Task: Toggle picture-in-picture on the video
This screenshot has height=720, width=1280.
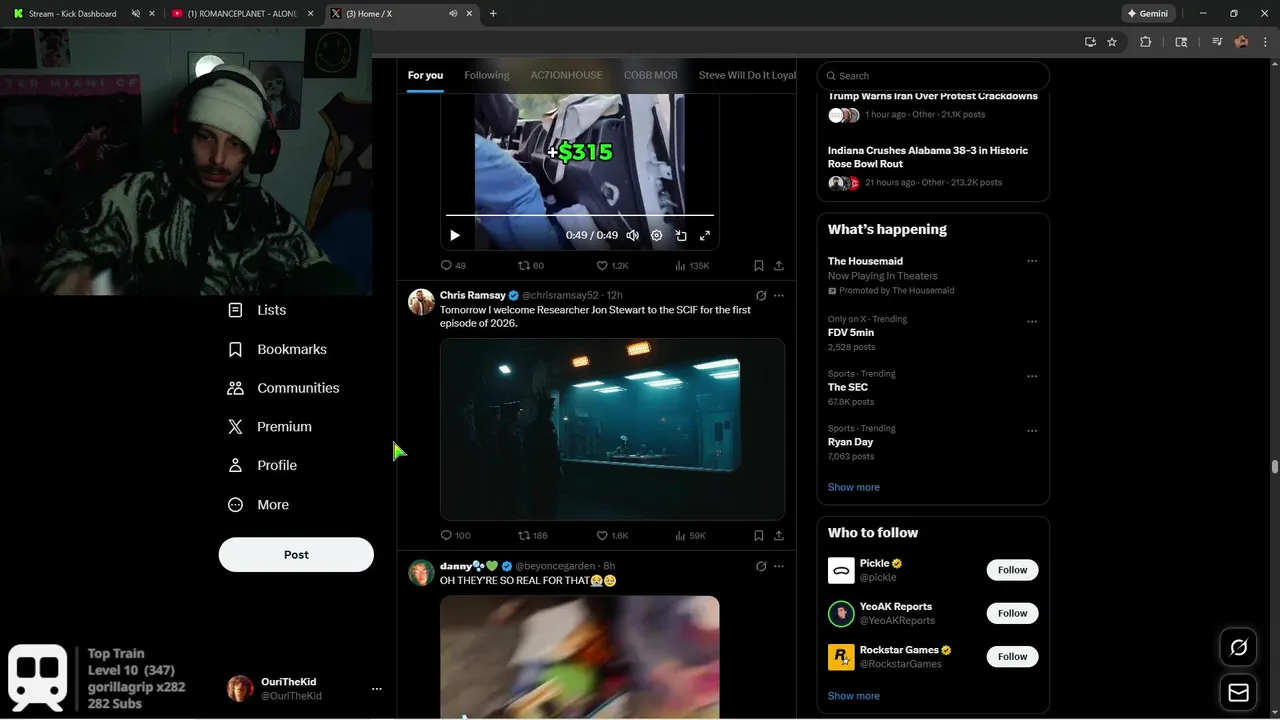Action: [681, 235]
